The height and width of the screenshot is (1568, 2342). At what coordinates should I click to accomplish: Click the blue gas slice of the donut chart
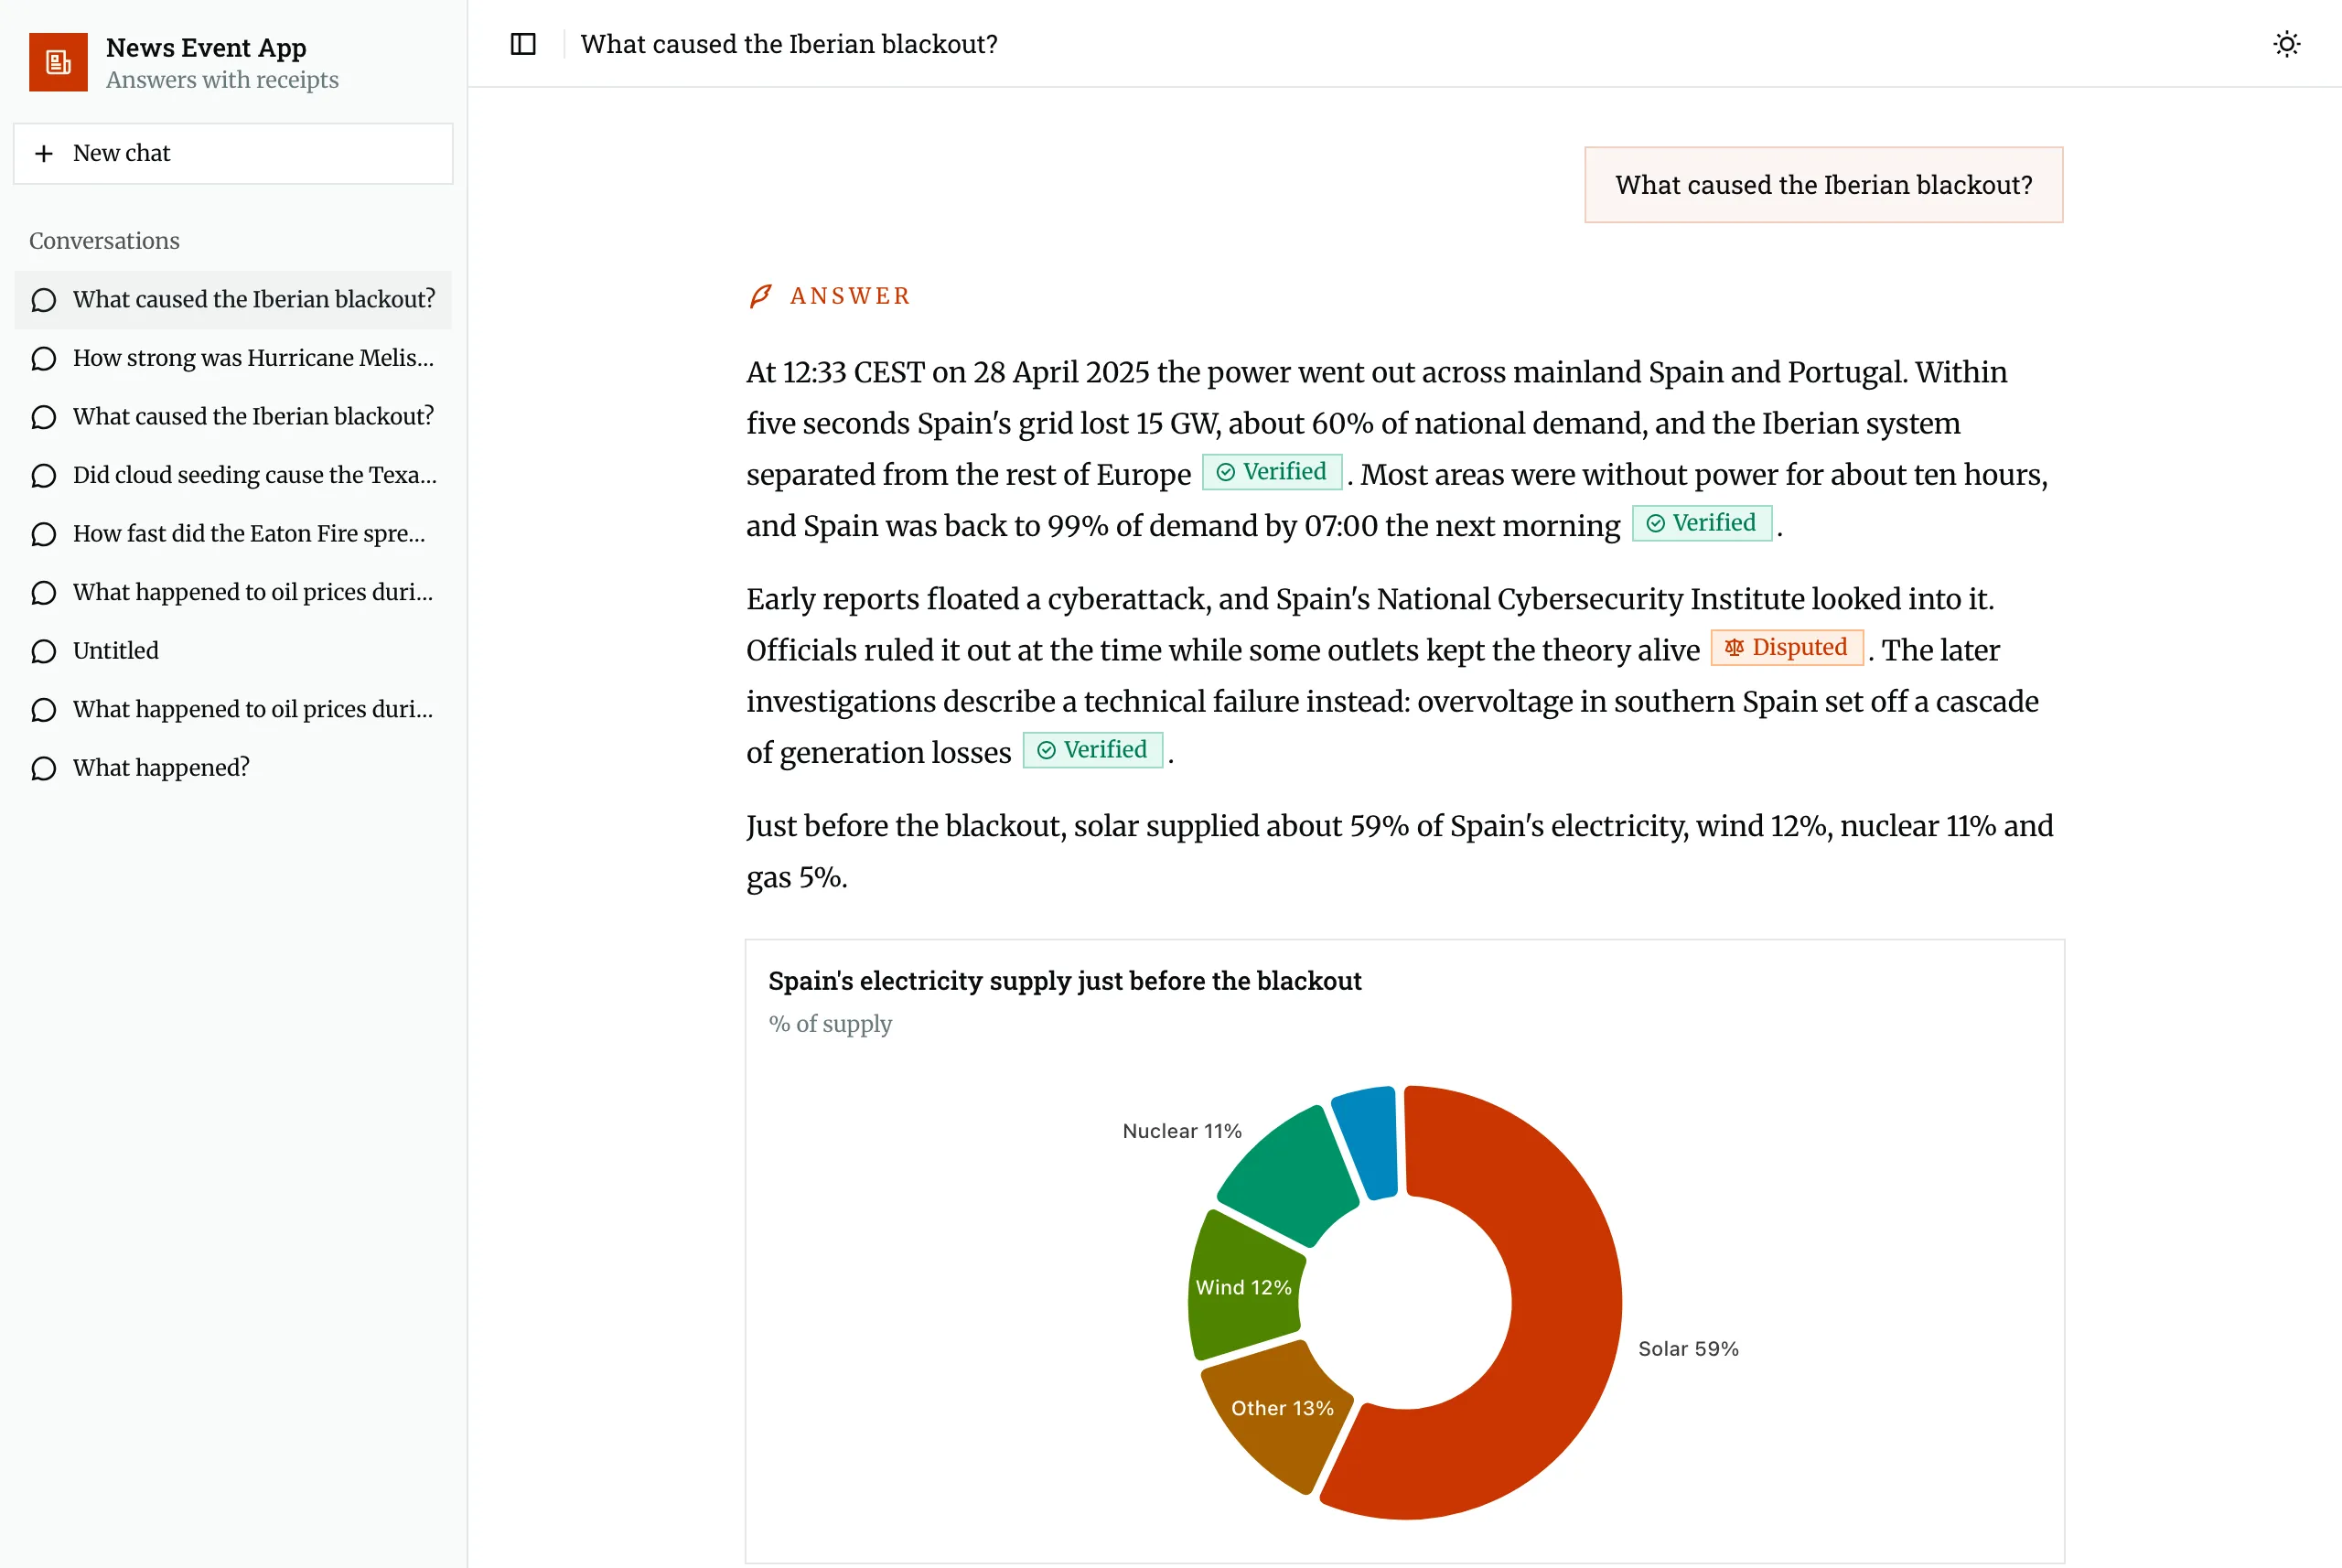1368,1142
